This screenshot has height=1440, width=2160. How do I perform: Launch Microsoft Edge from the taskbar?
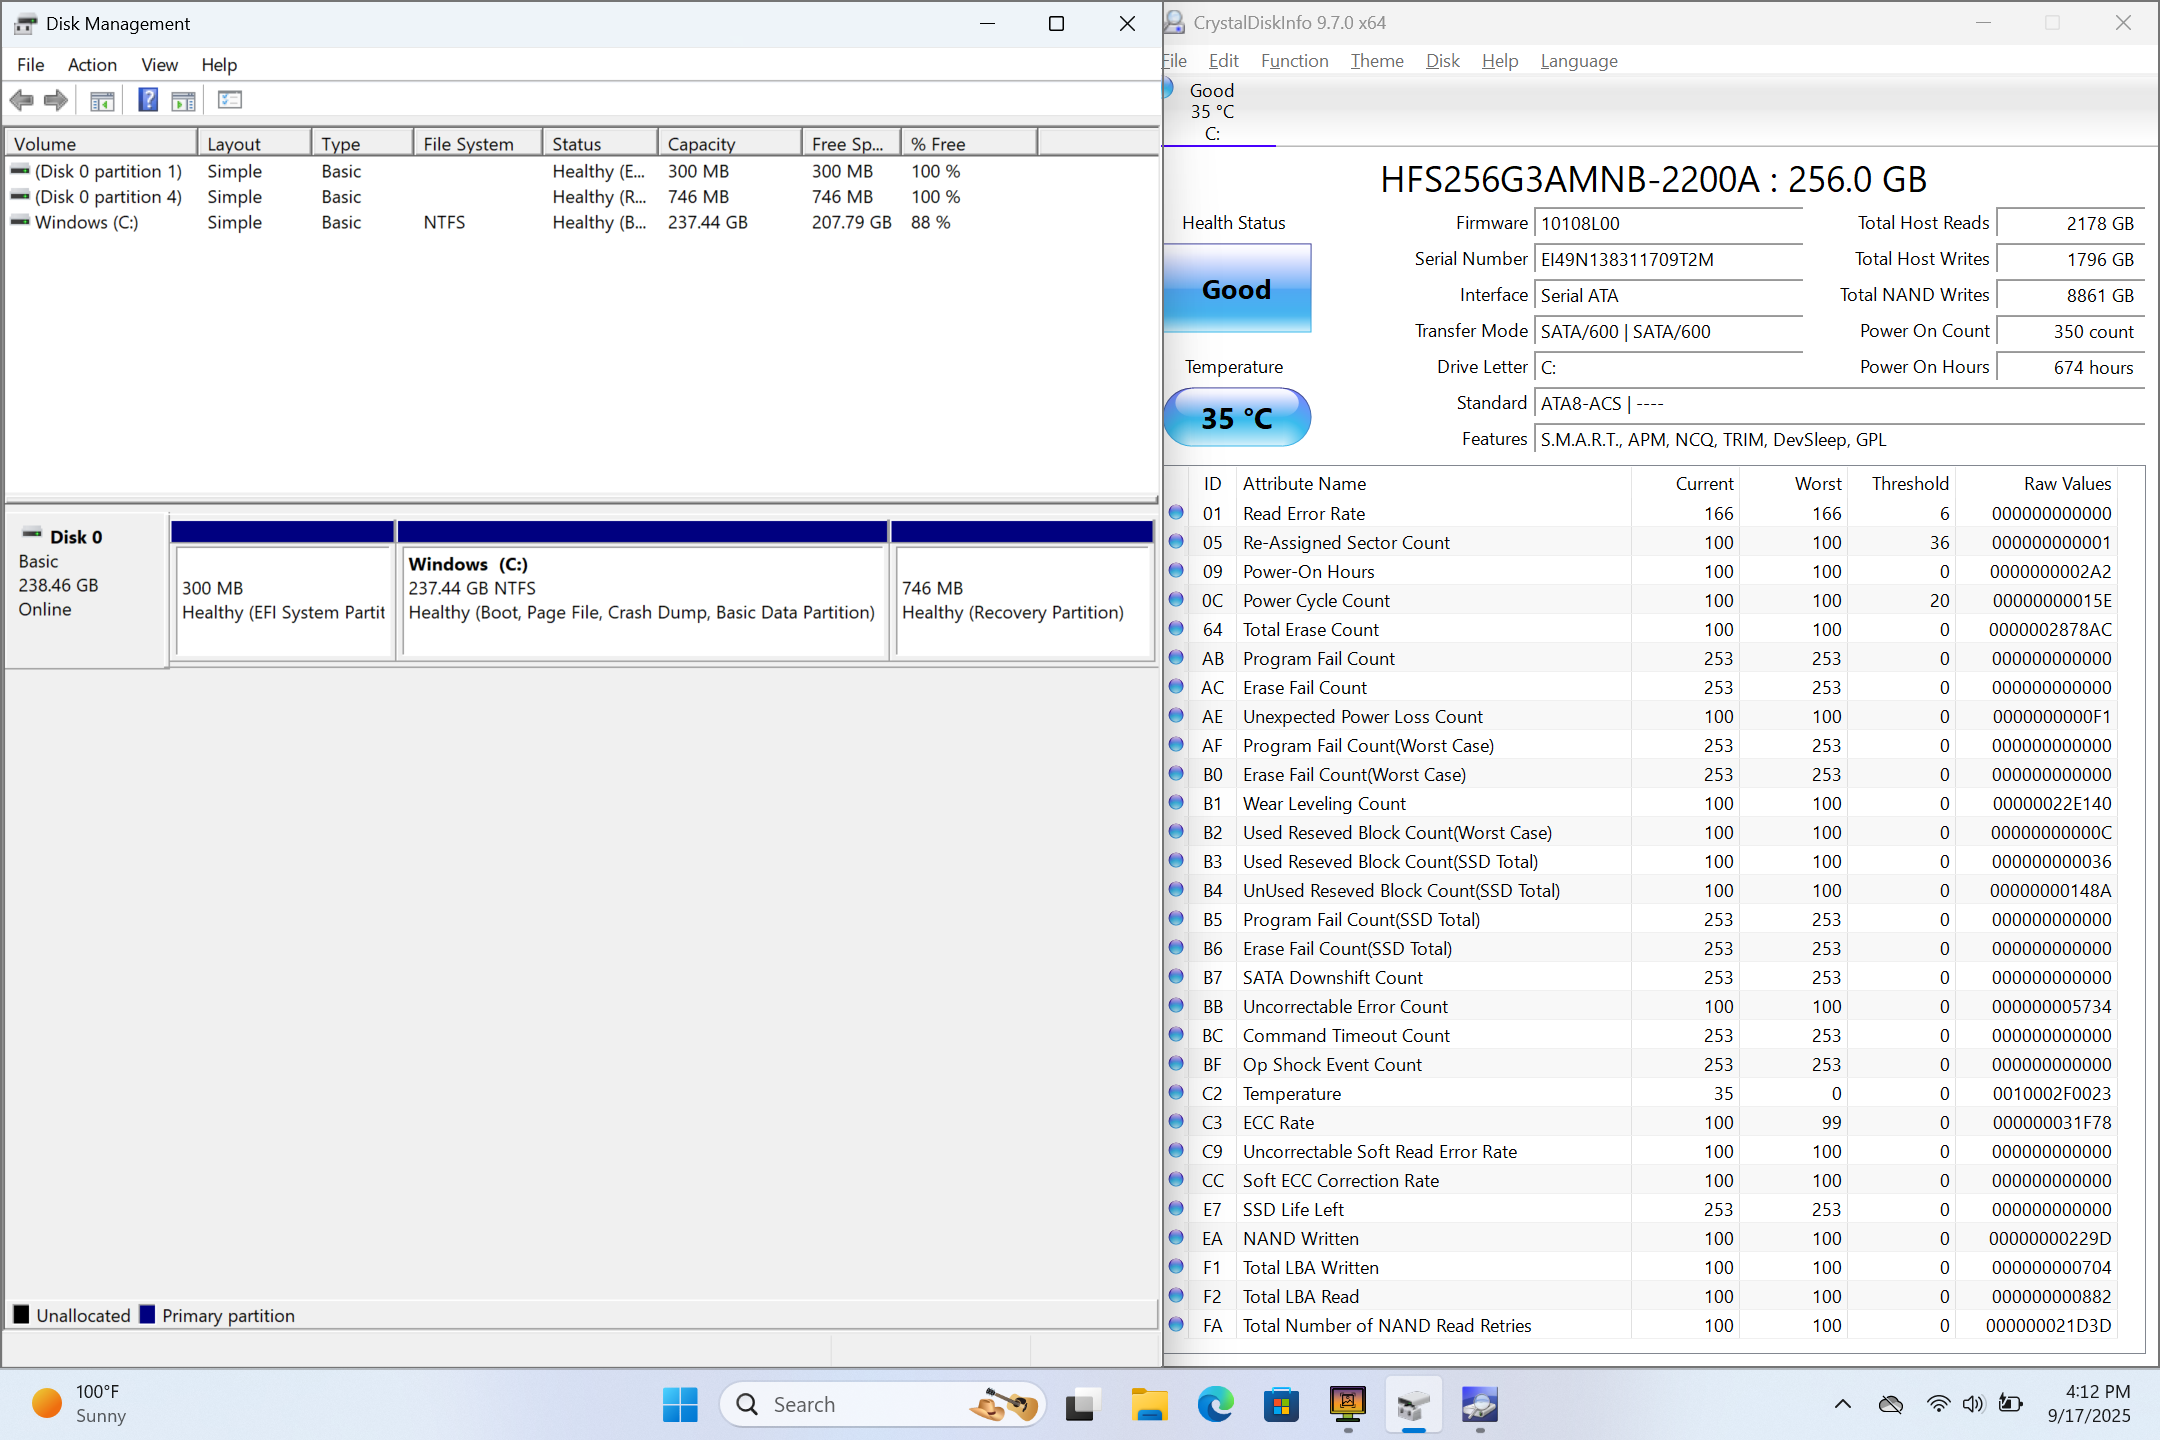click(1215, 1404)
